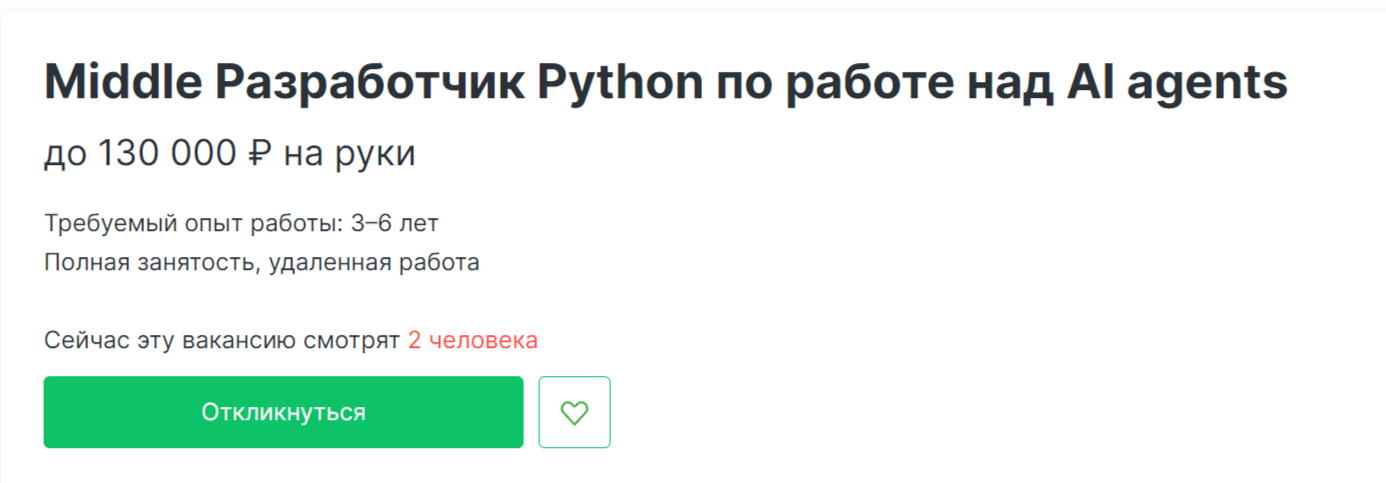Click the green Откликнуться button
Screen dimensions: 1386x483
pyautogui.click(x=283, y=412)
